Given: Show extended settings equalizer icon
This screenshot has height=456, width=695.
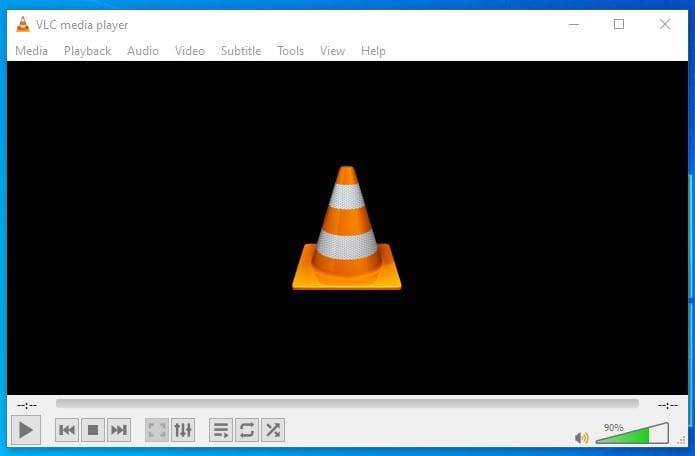Looking at the screenshot, I should coord(183,430).
